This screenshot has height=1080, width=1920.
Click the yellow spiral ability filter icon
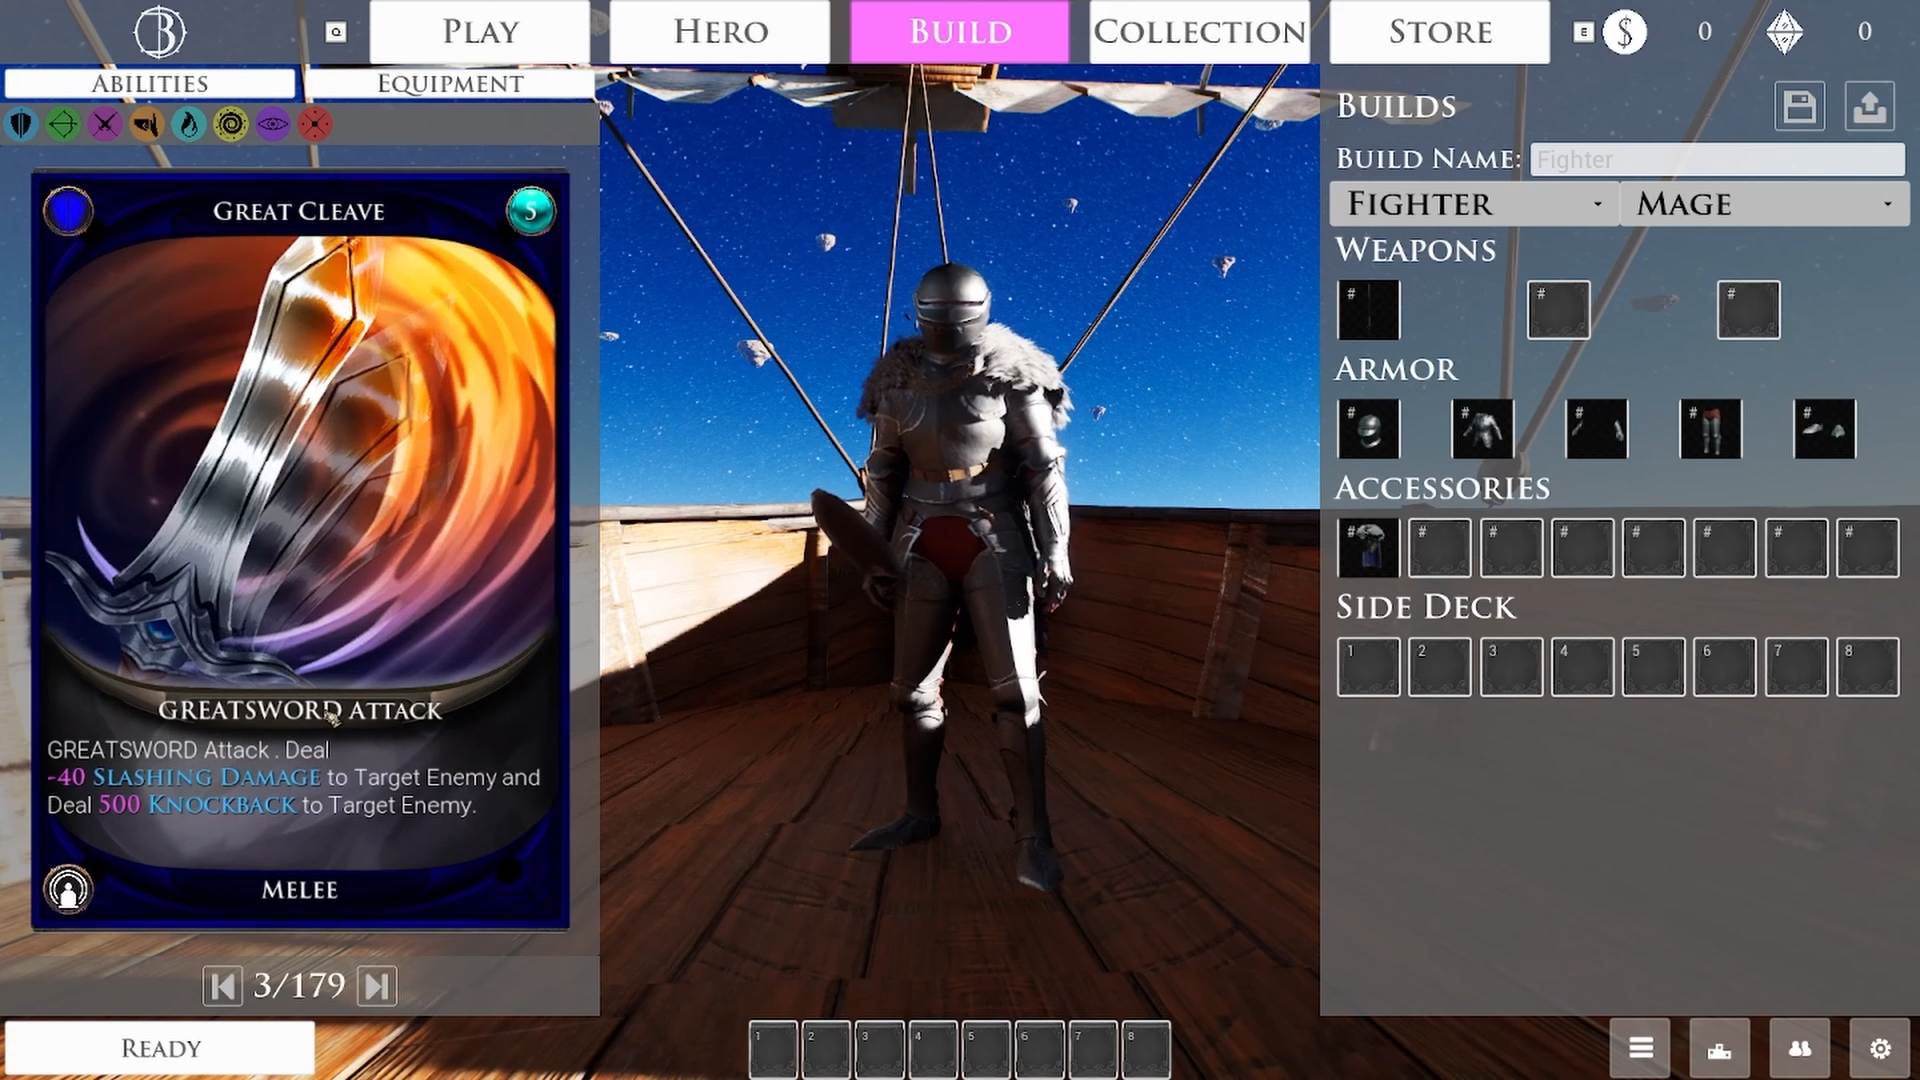tap(230, 124)
